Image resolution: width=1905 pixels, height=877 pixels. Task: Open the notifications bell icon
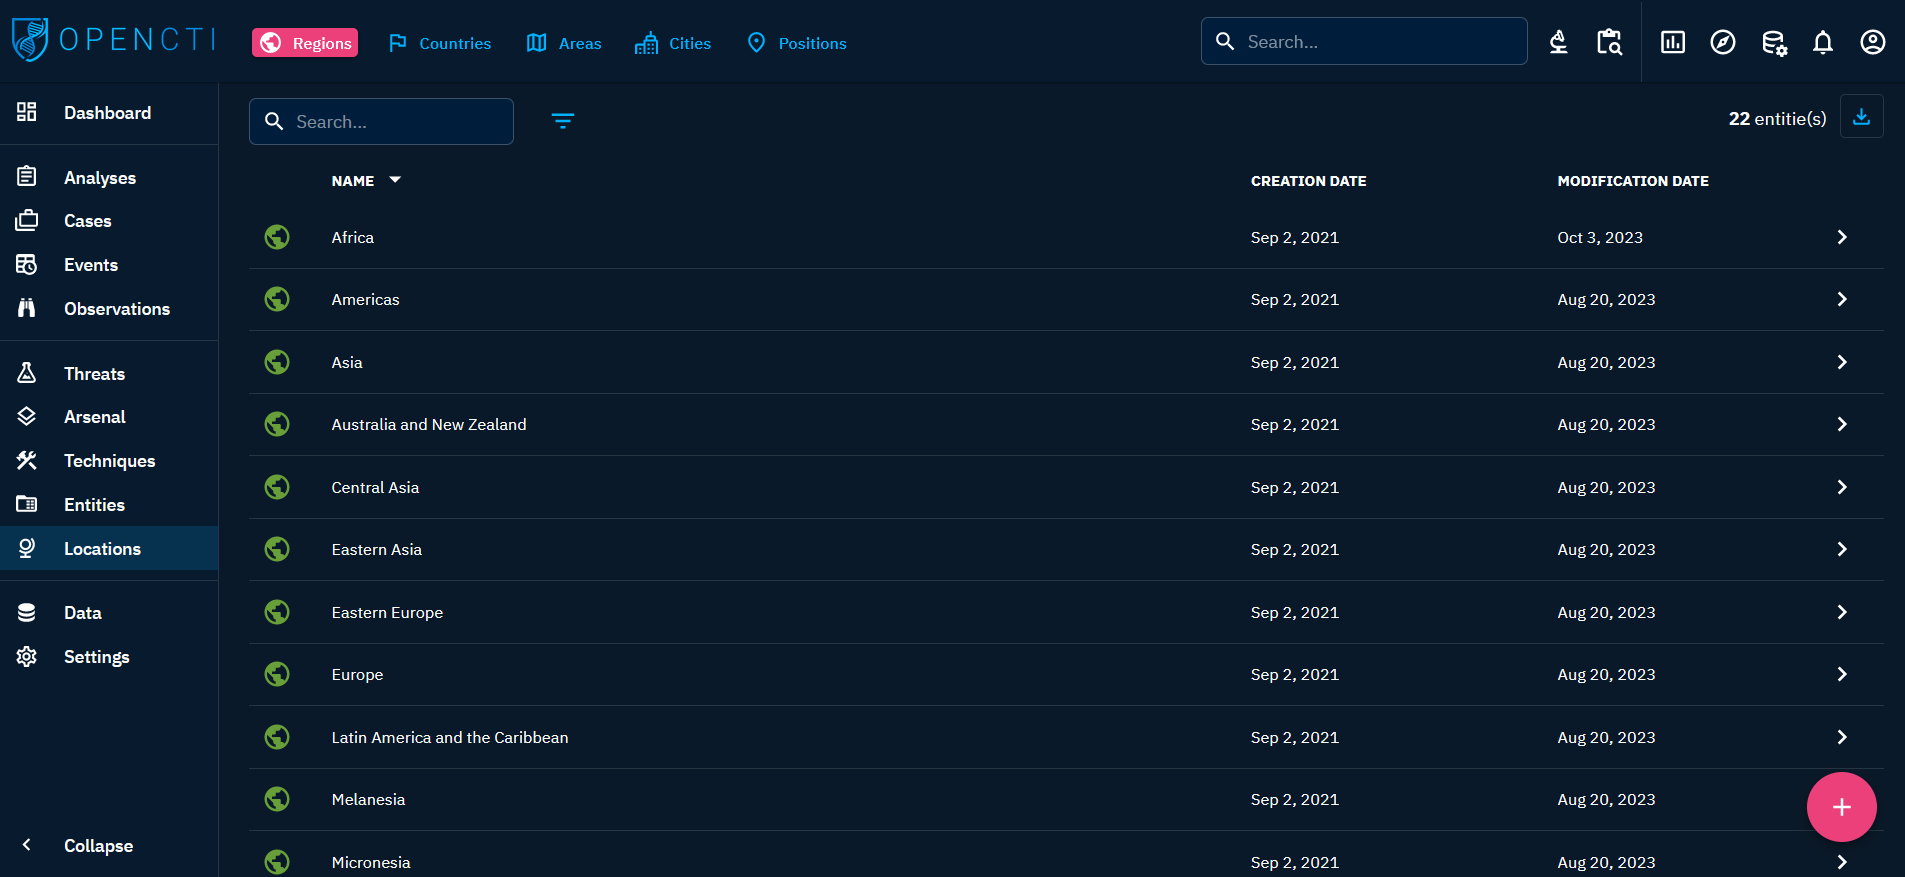coord(1822,42)
